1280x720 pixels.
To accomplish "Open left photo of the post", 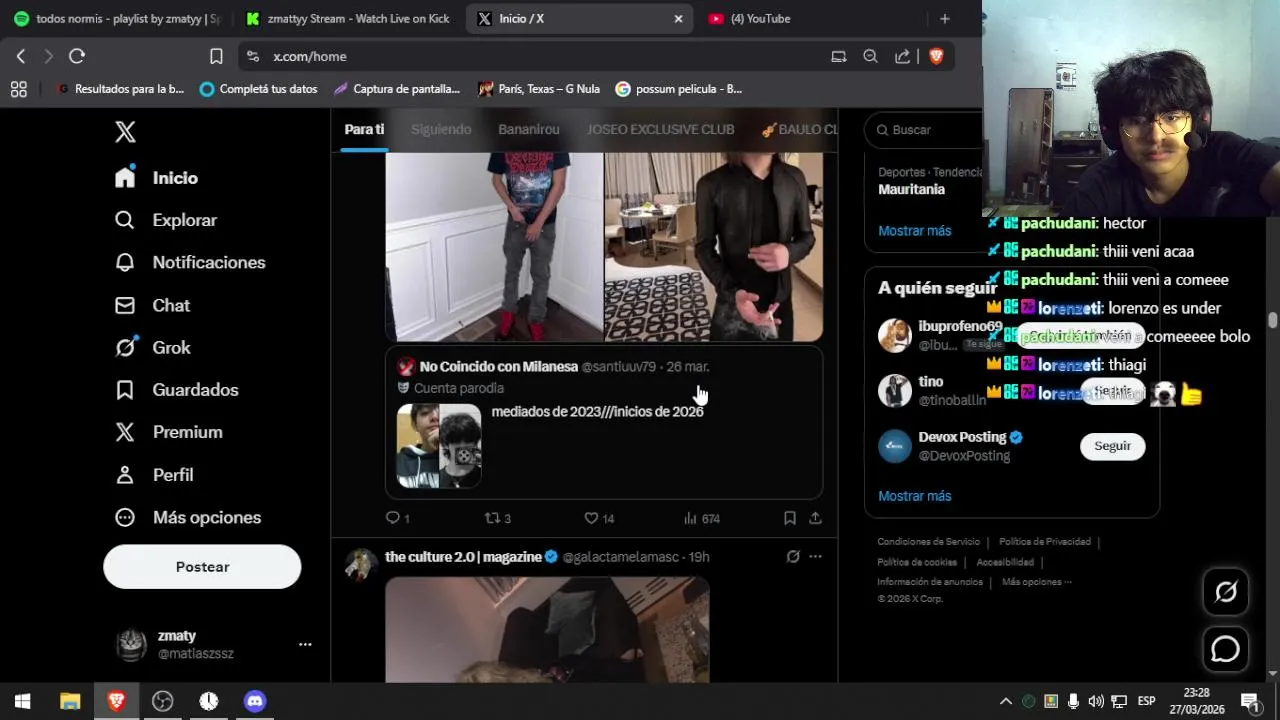I will [x=495, y=247].
